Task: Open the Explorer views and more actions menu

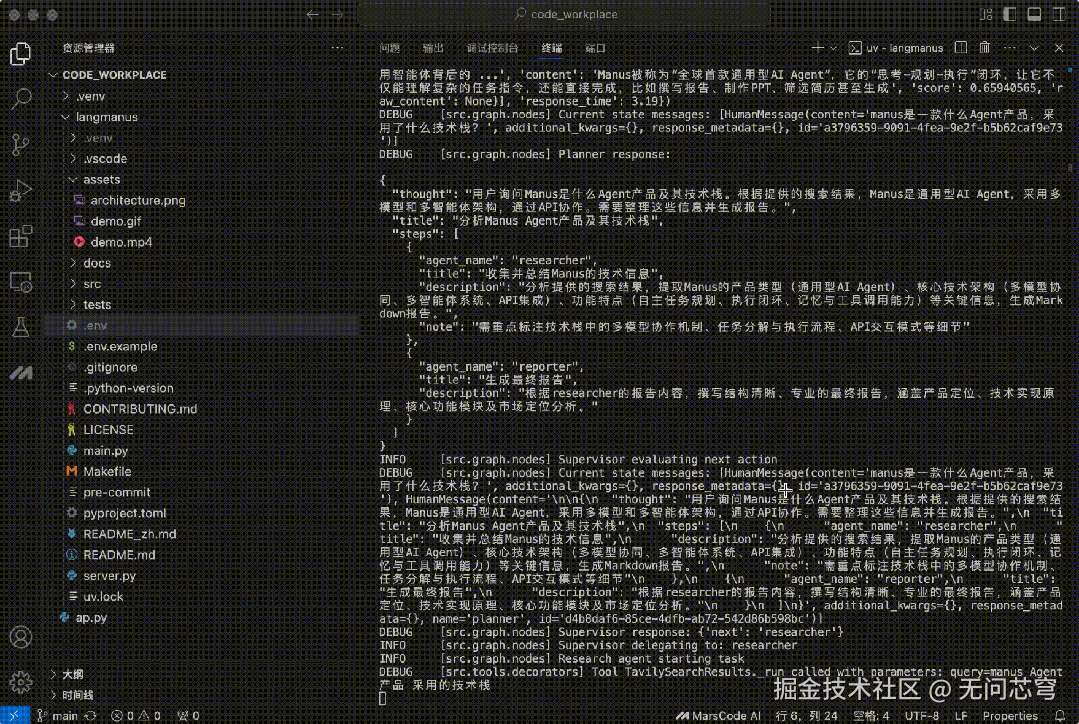Action: tap(337, 47)
